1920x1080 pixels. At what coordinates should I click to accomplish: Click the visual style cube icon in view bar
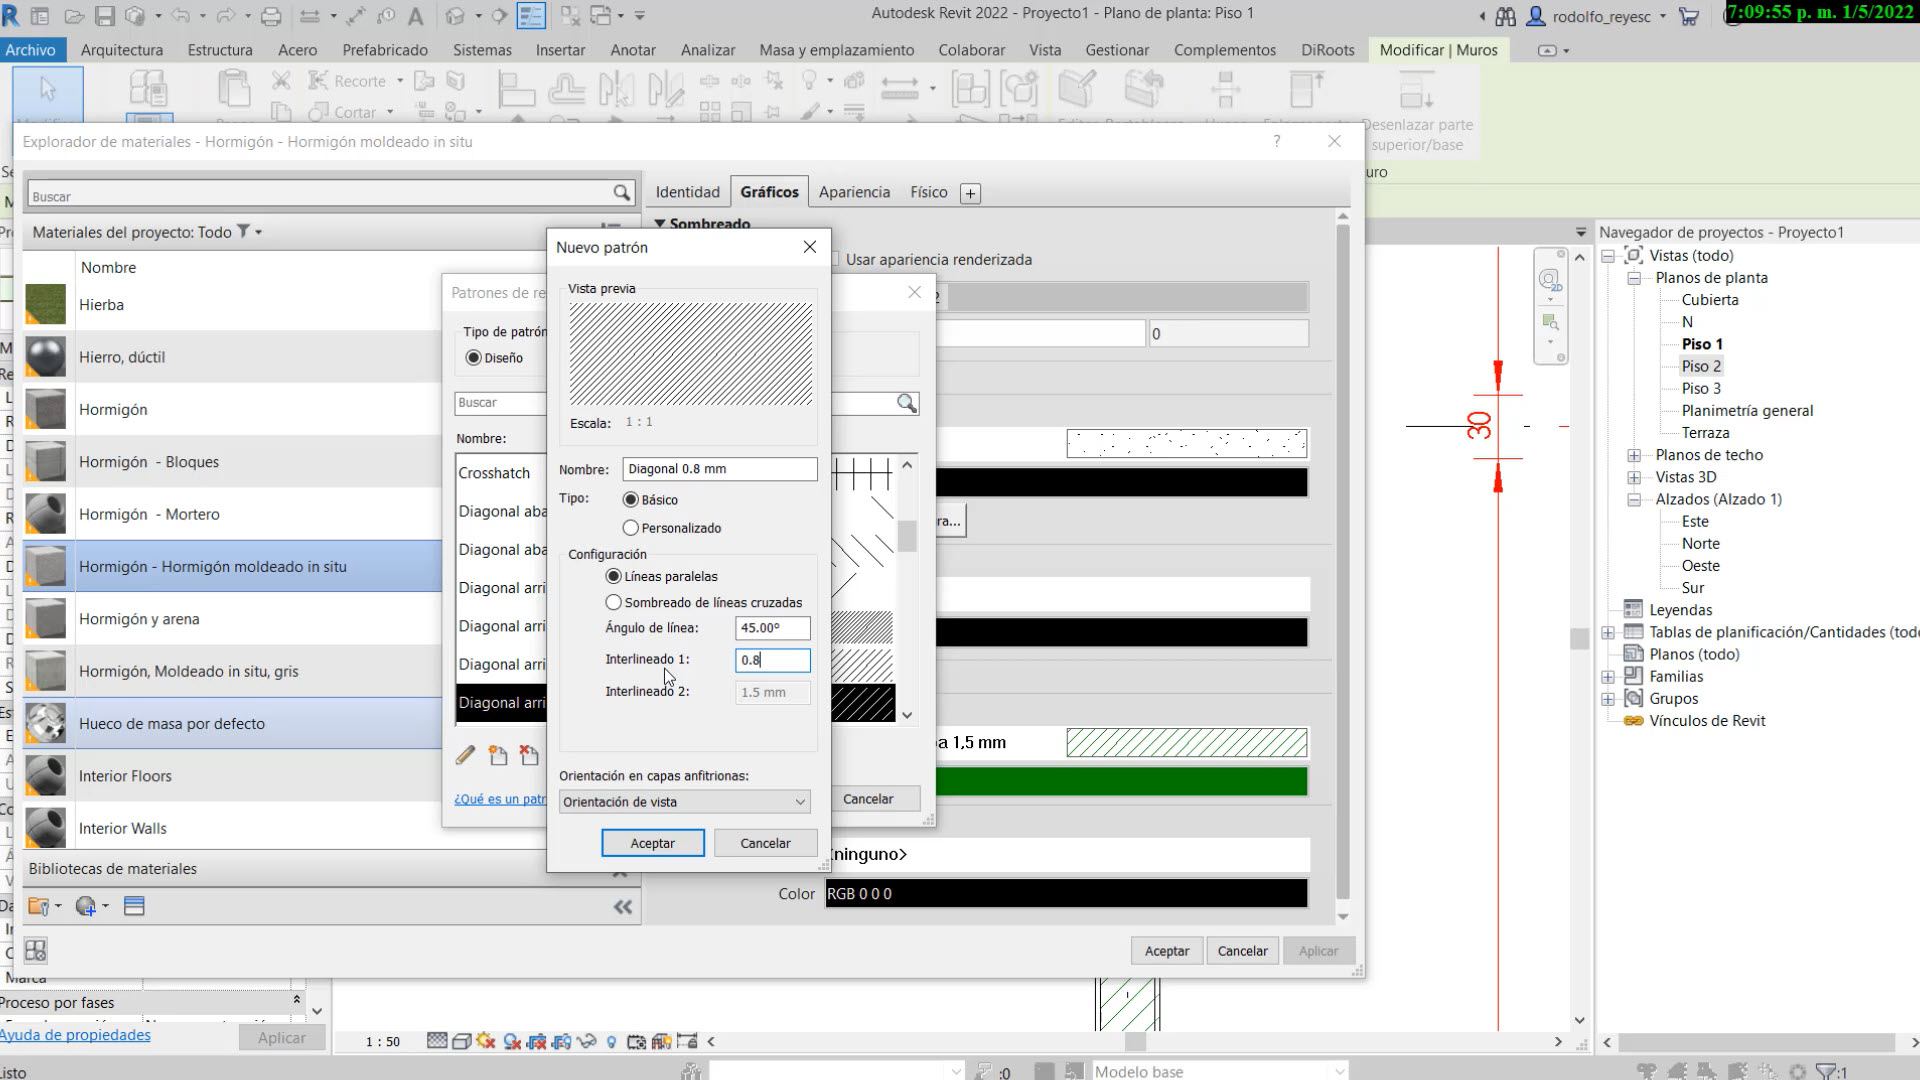pos(461,1041)
